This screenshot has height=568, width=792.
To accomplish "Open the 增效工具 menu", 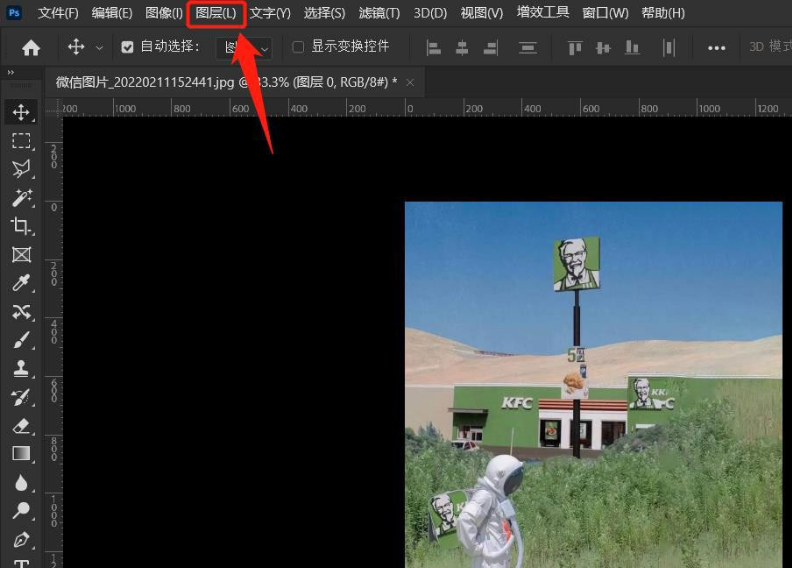I will (542, 13).
